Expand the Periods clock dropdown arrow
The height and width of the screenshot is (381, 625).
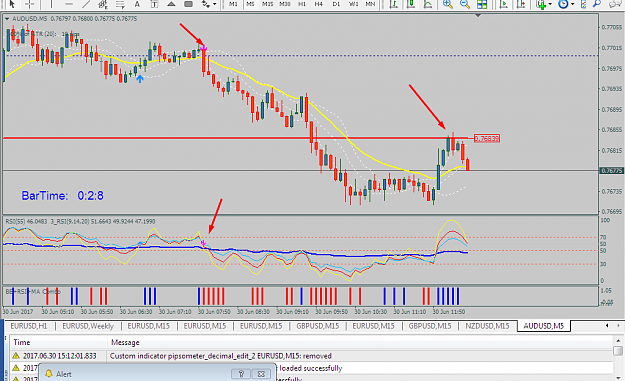(573, 4)
